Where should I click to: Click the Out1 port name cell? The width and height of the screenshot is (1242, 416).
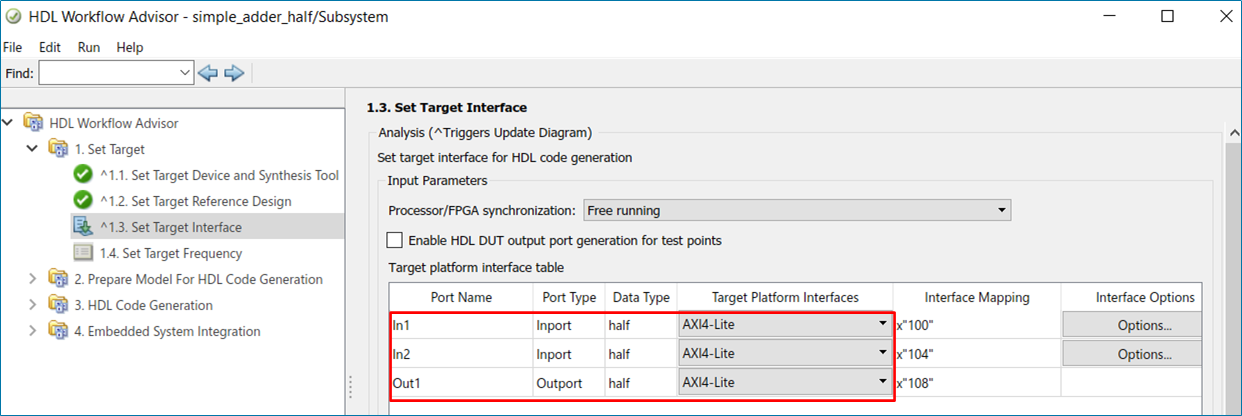pyautogui.click(x=461, y=383)
